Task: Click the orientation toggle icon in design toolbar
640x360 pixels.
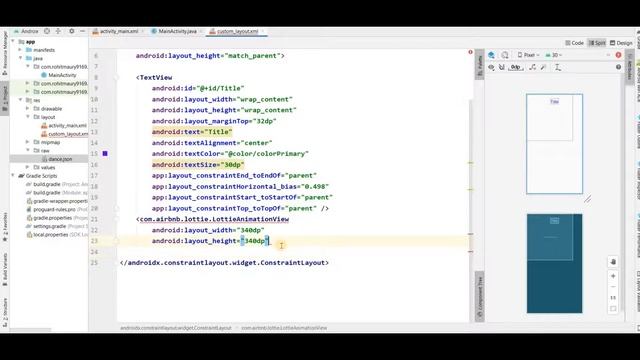Action: click(505, 55)
